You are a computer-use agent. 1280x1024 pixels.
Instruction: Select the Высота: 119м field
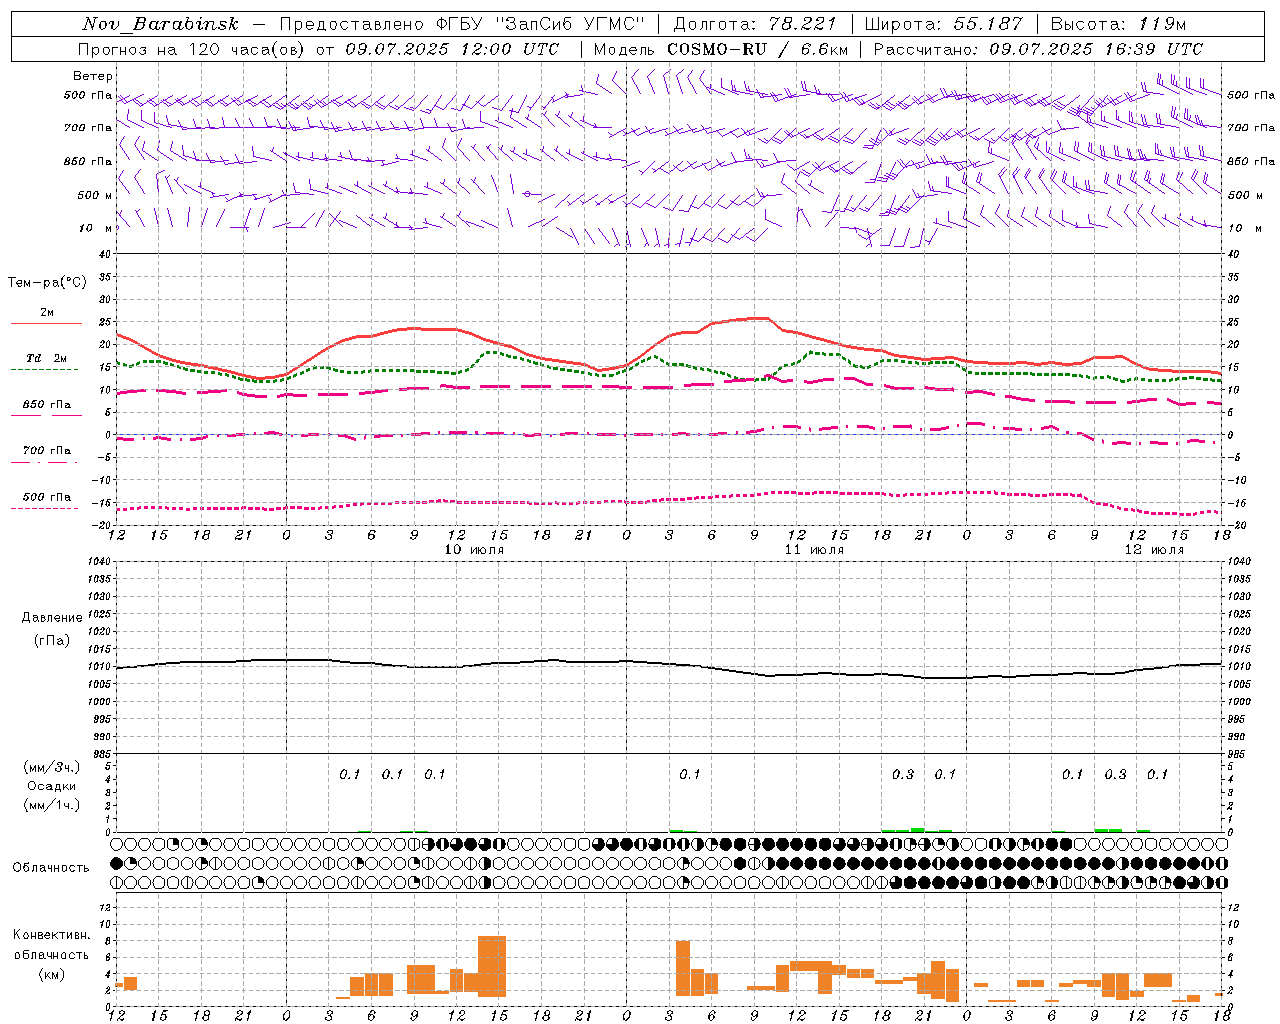(x=1118, y=24)
